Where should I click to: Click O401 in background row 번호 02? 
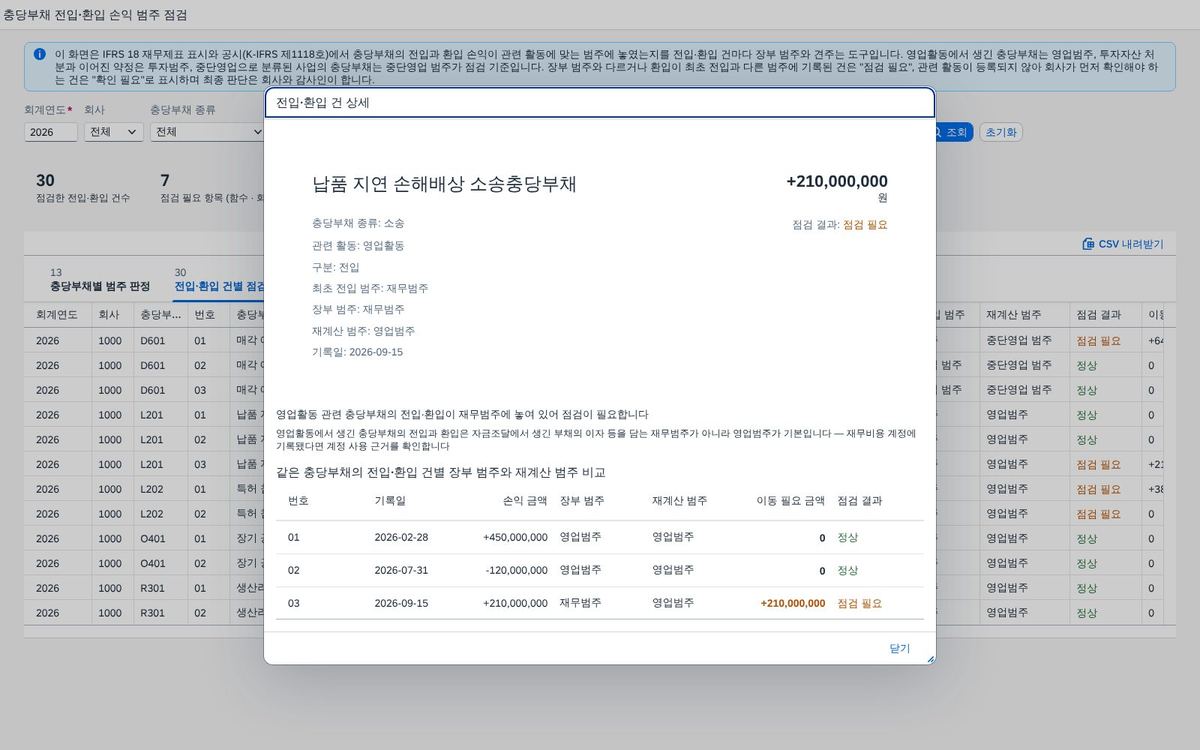tap(153, 563)
